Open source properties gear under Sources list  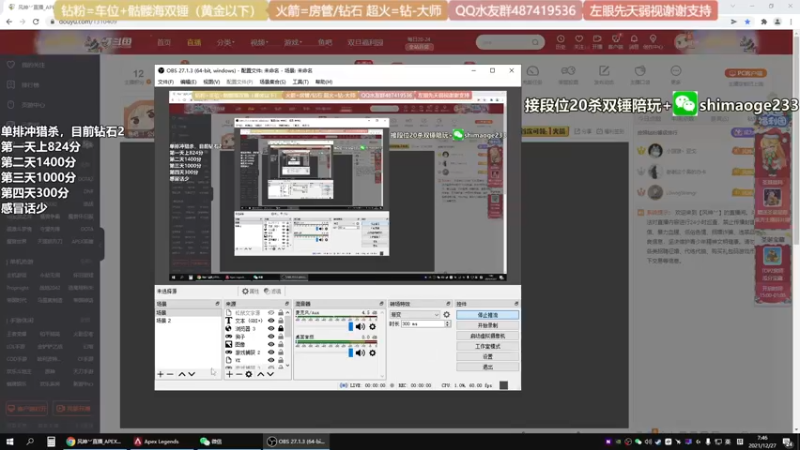(248, 374)
